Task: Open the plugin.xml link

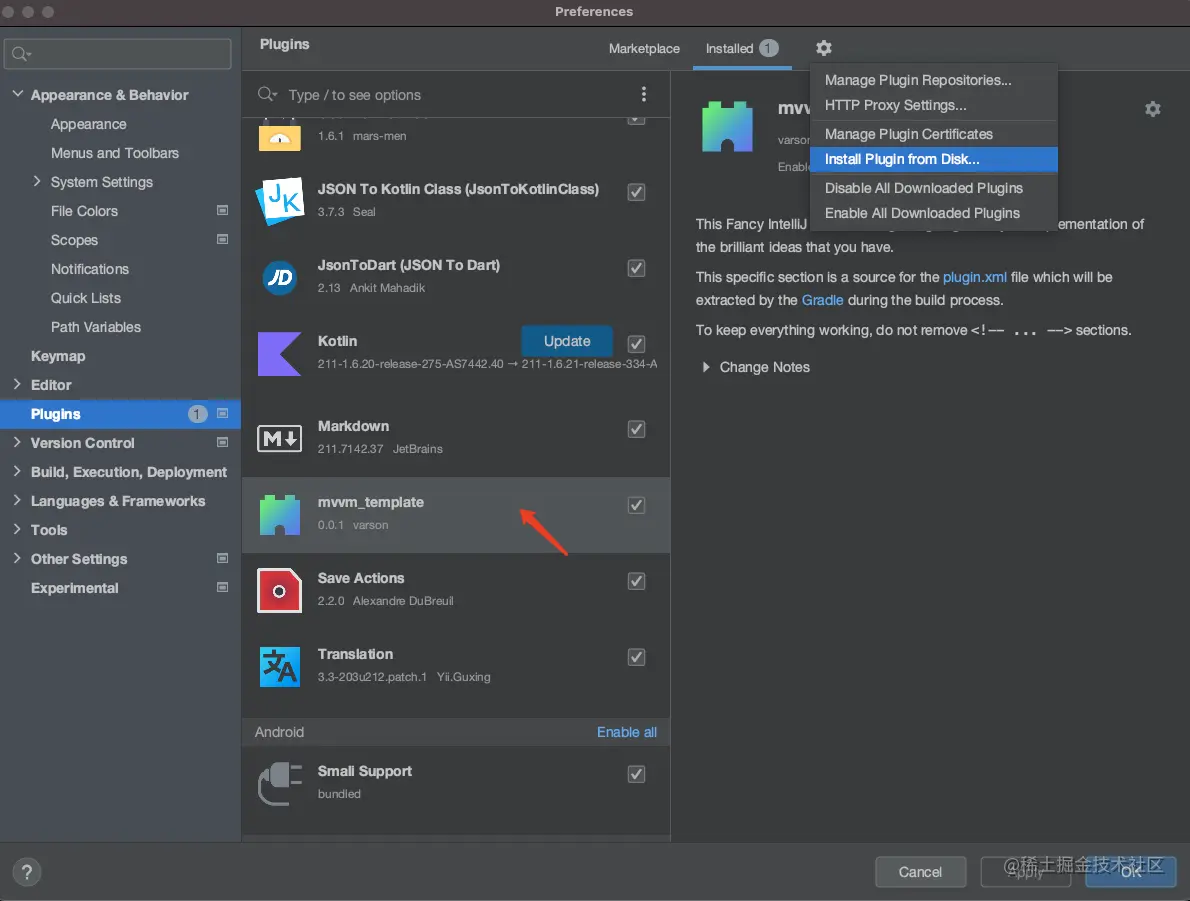Action: point(974,277)
